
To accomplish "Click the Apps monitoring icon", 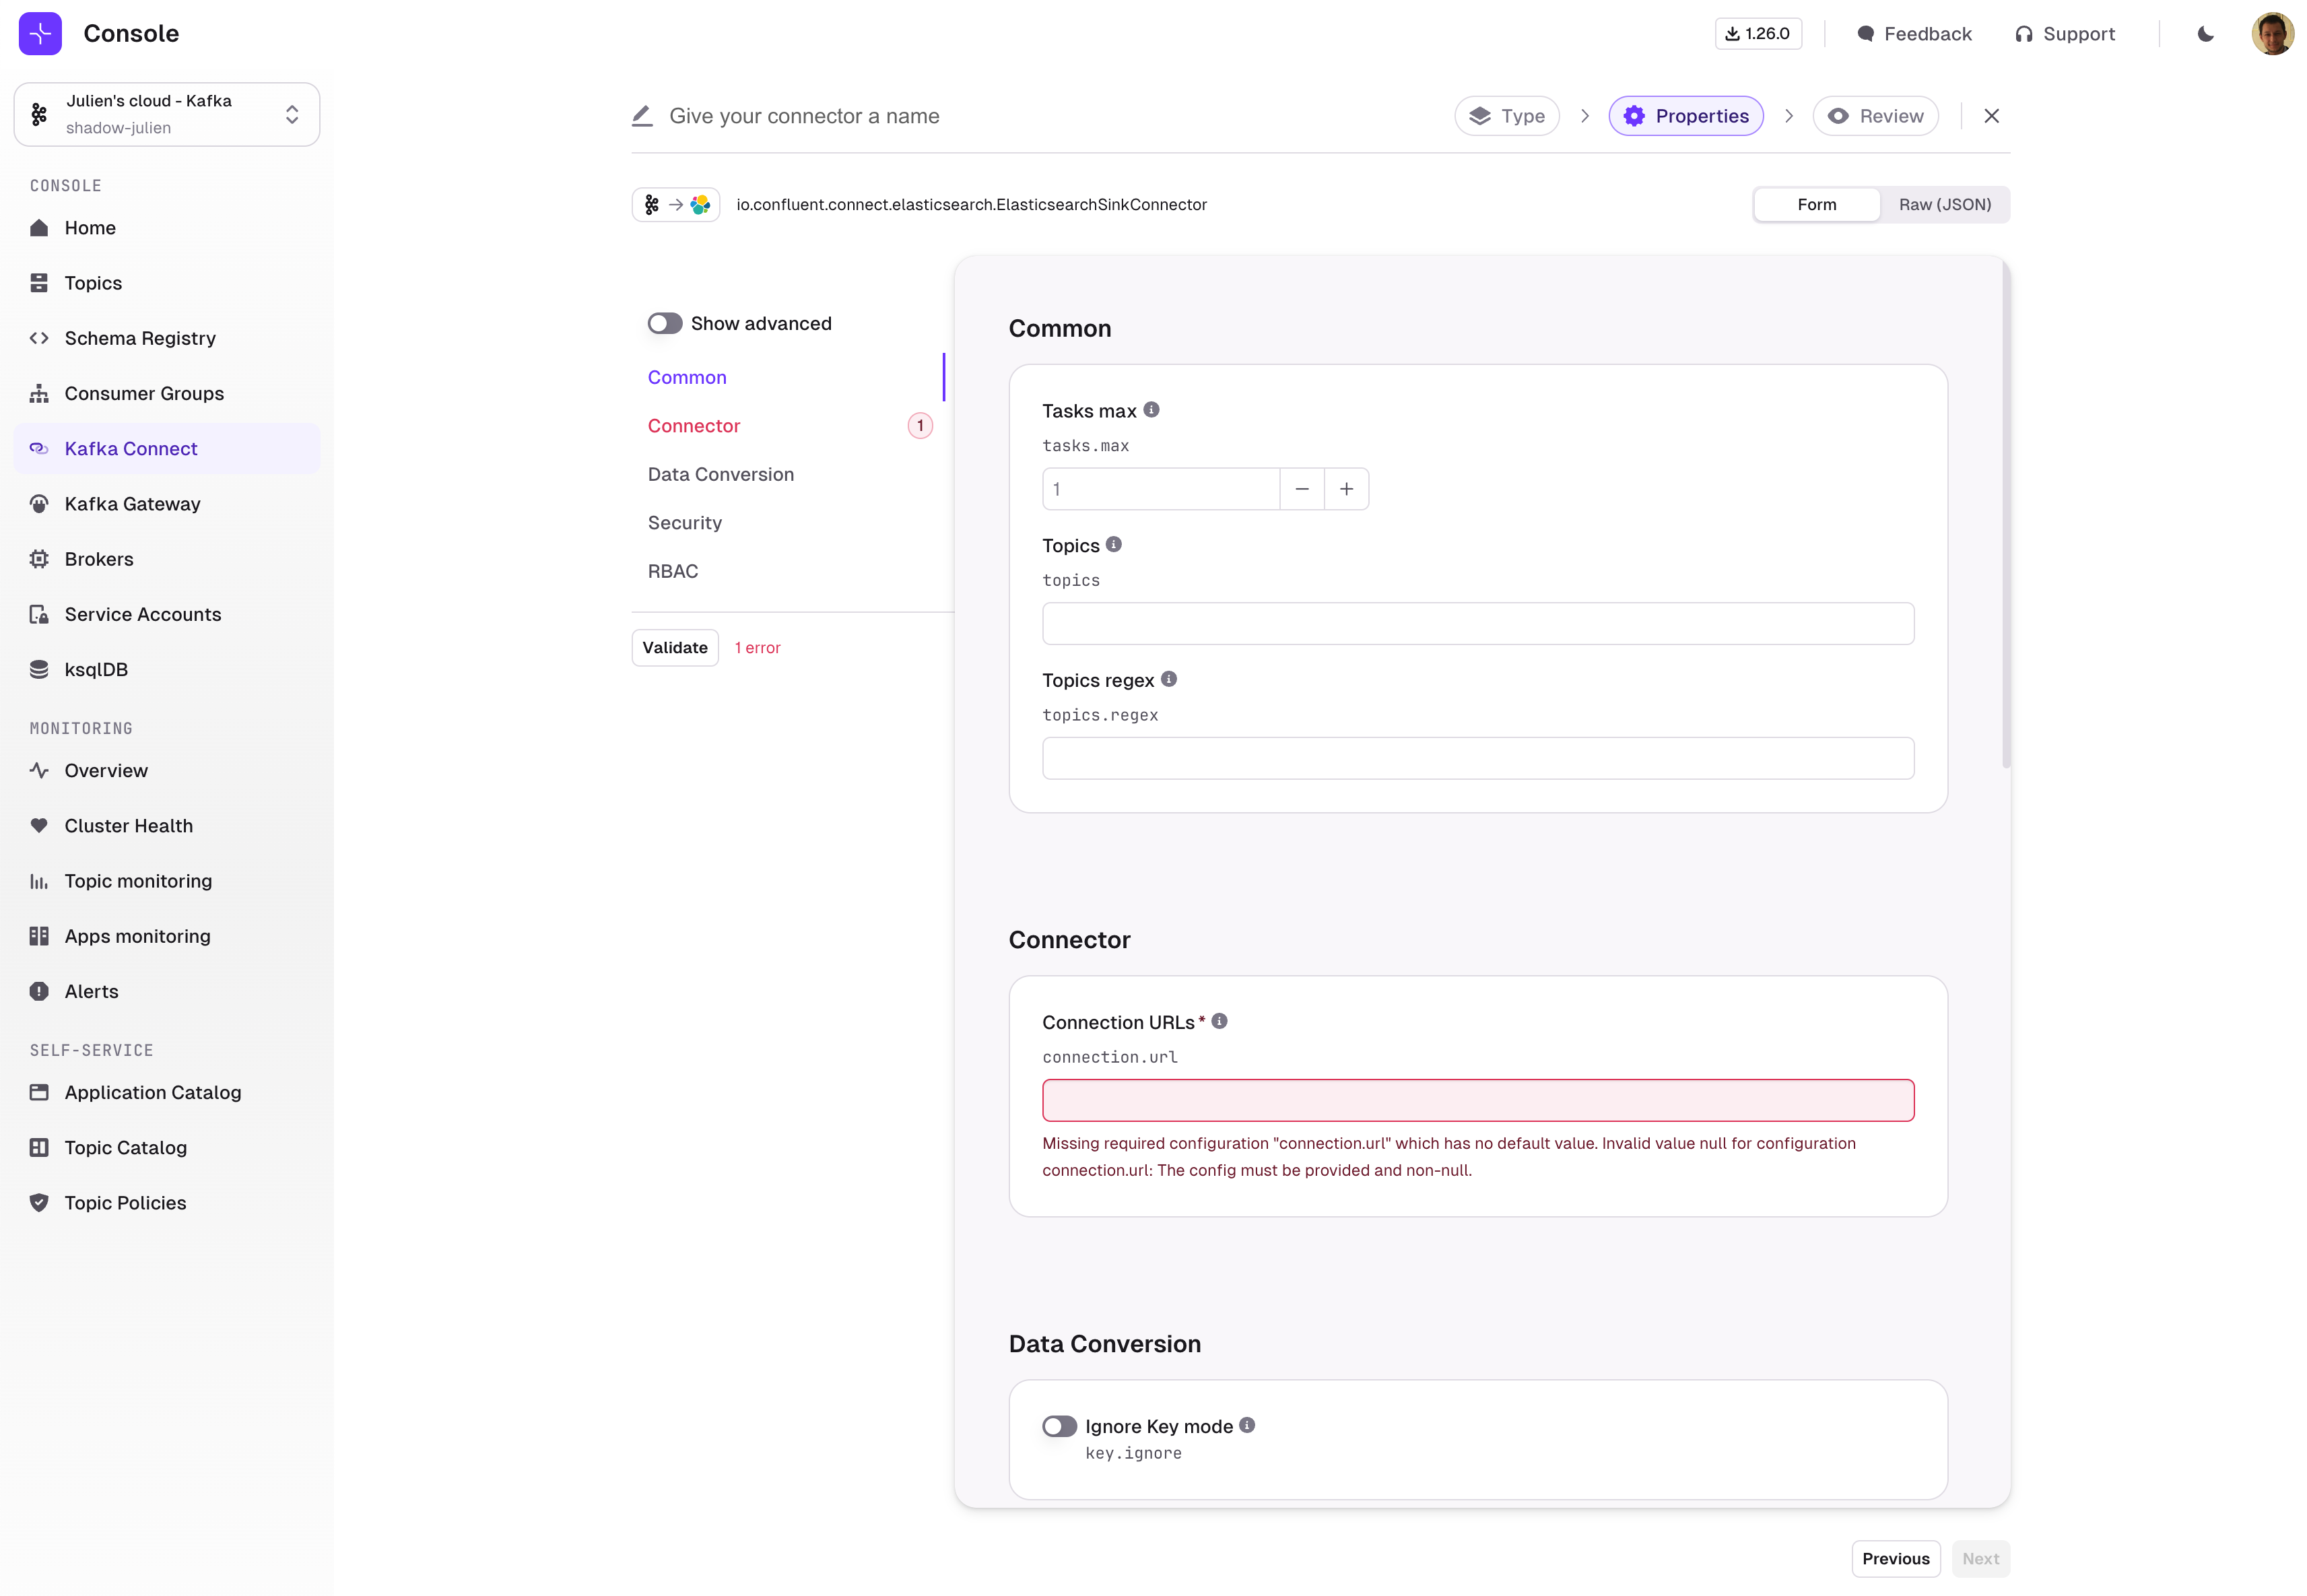I will [39, 936].
